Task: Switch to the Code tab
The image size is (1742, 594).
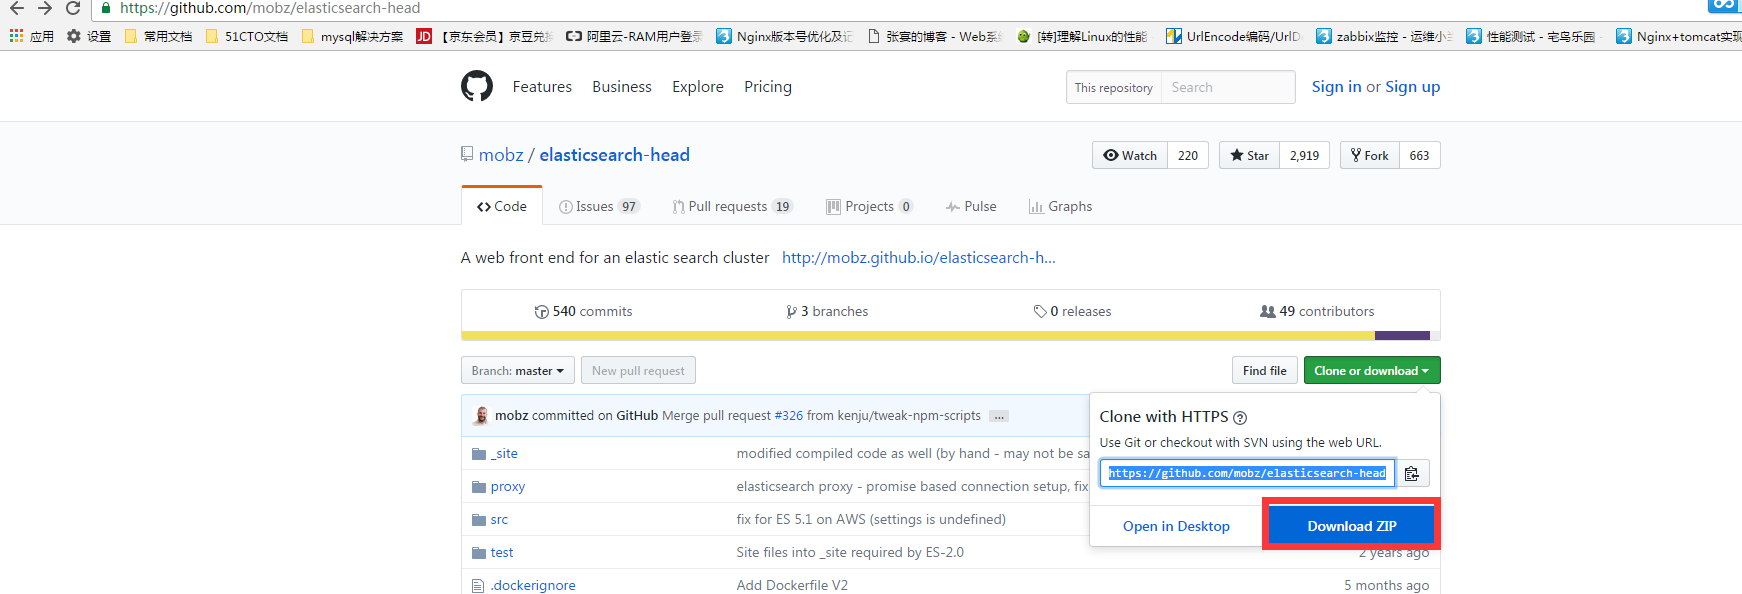Action: (502, 206)
